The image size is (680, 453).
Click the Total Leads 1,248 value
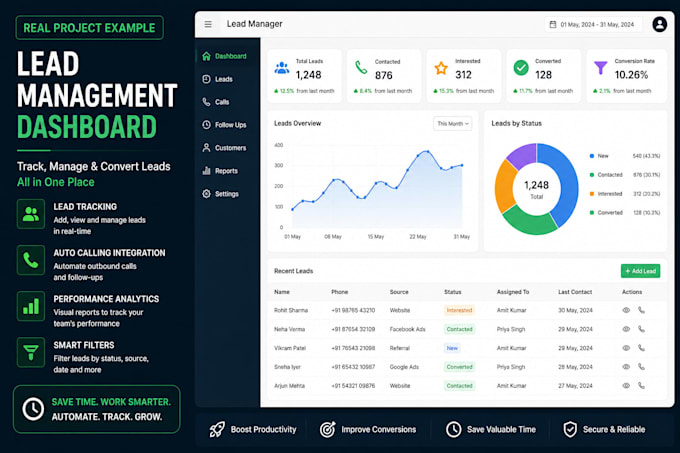pos(308,75)
